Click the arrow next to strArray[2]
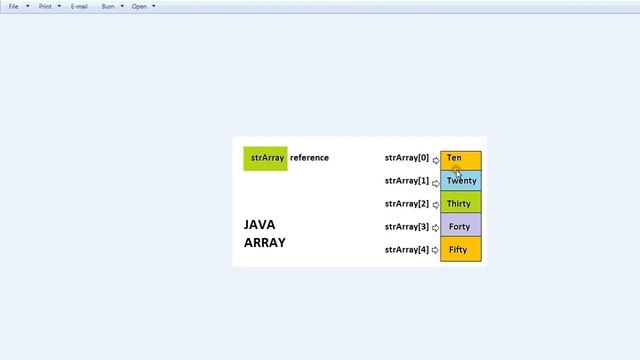640x360 pixels. point(436,205)
